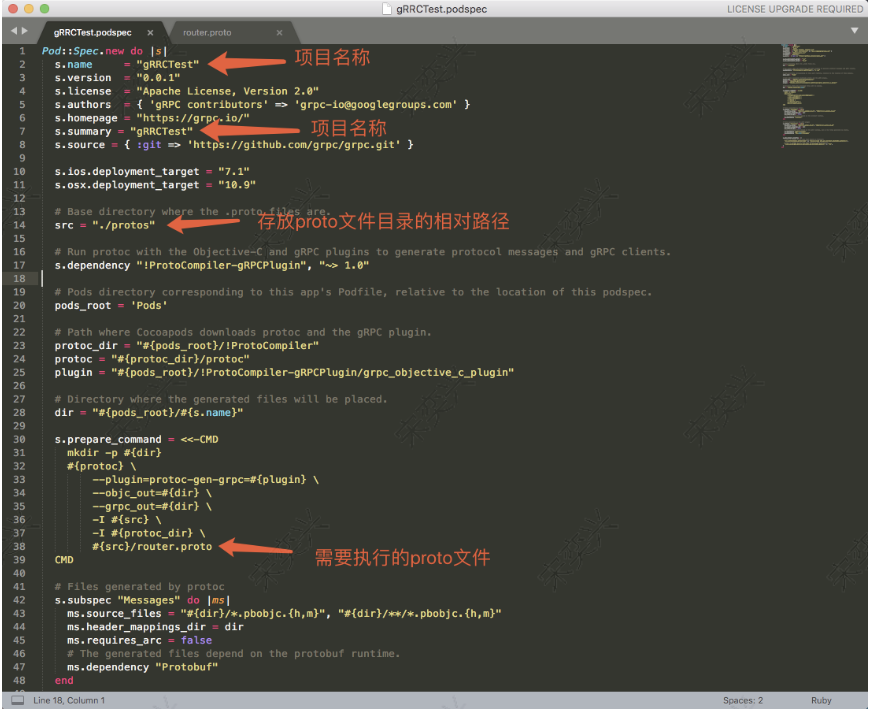Click the --grpc_out=#{dir} line

pos(152,507)
